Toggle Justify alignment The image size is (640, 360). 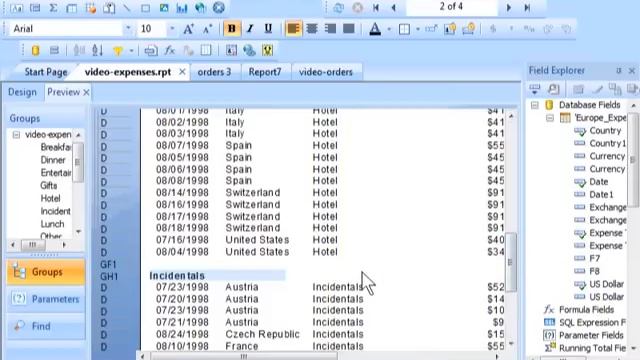pyautogui.click(x=349, y=29)
